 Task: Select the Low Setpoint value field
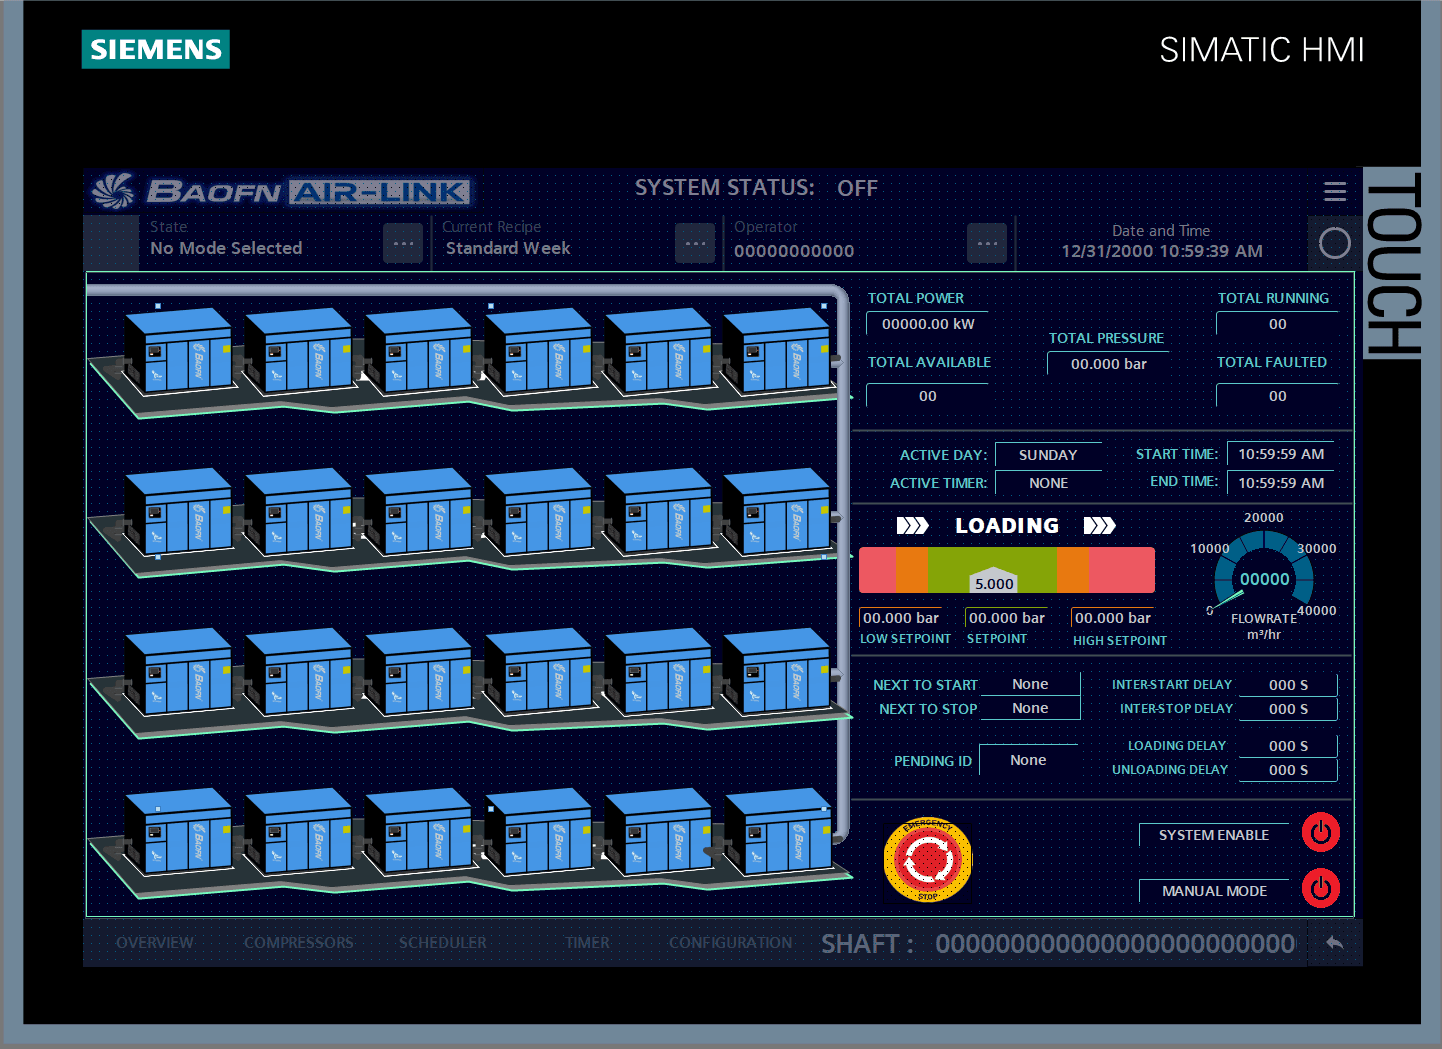(x=900, y=618)
